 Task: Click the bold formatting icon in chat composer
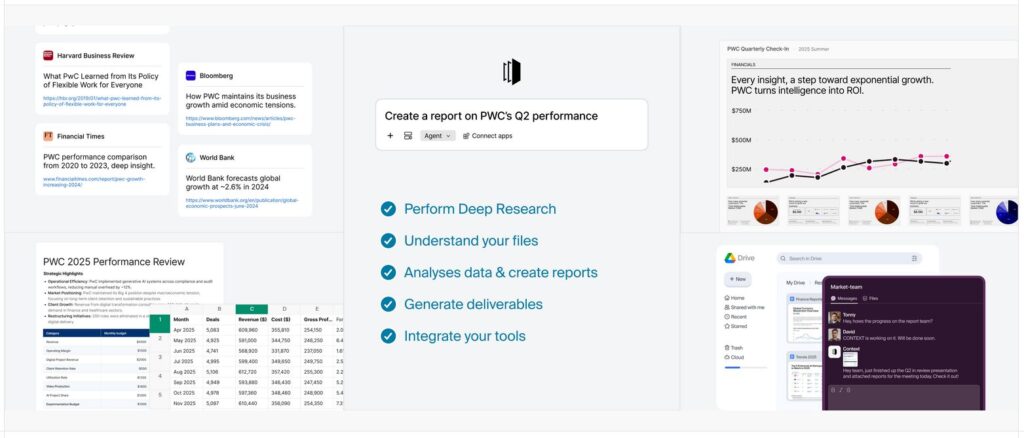[833, 390]
